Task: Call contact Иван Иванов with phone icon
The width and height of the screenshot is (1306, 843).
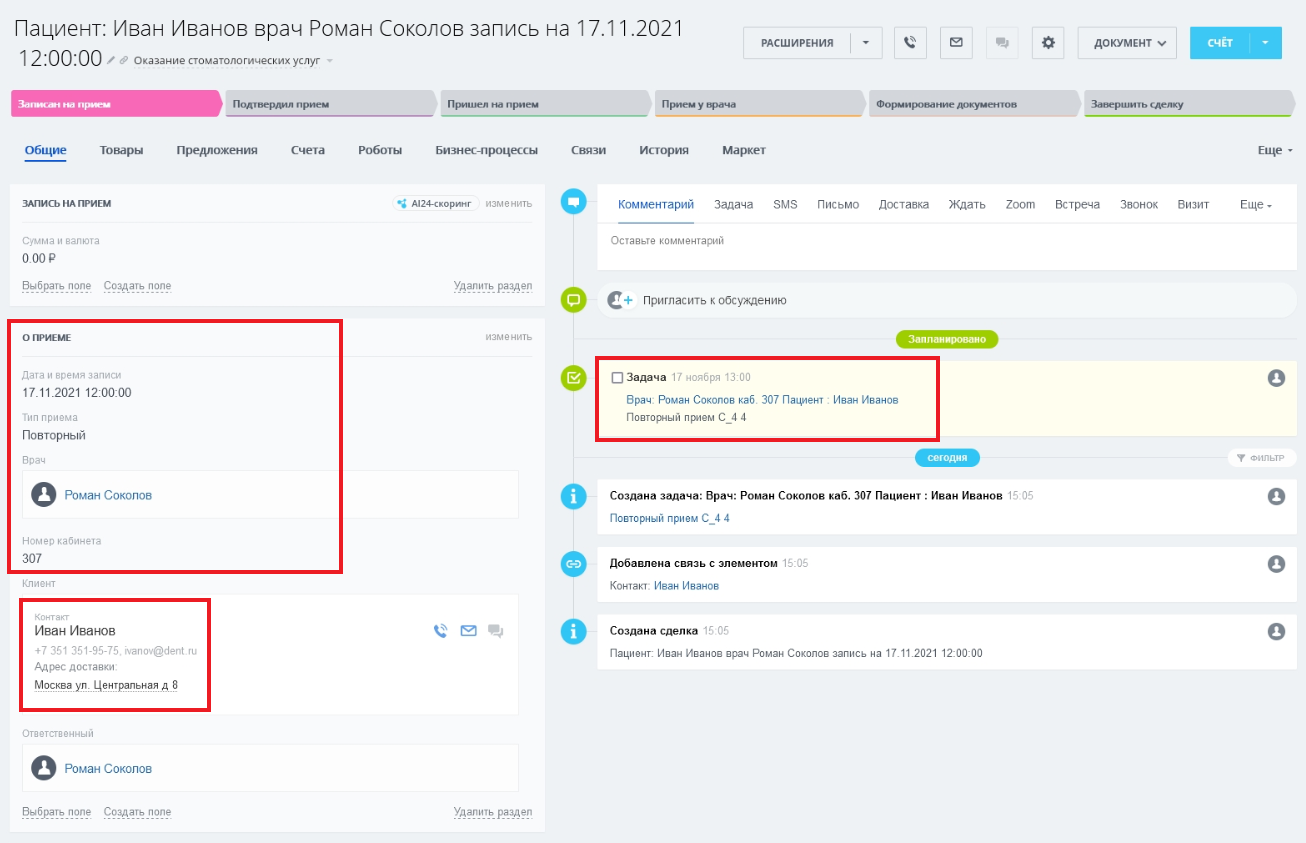Action: [441, 631]
